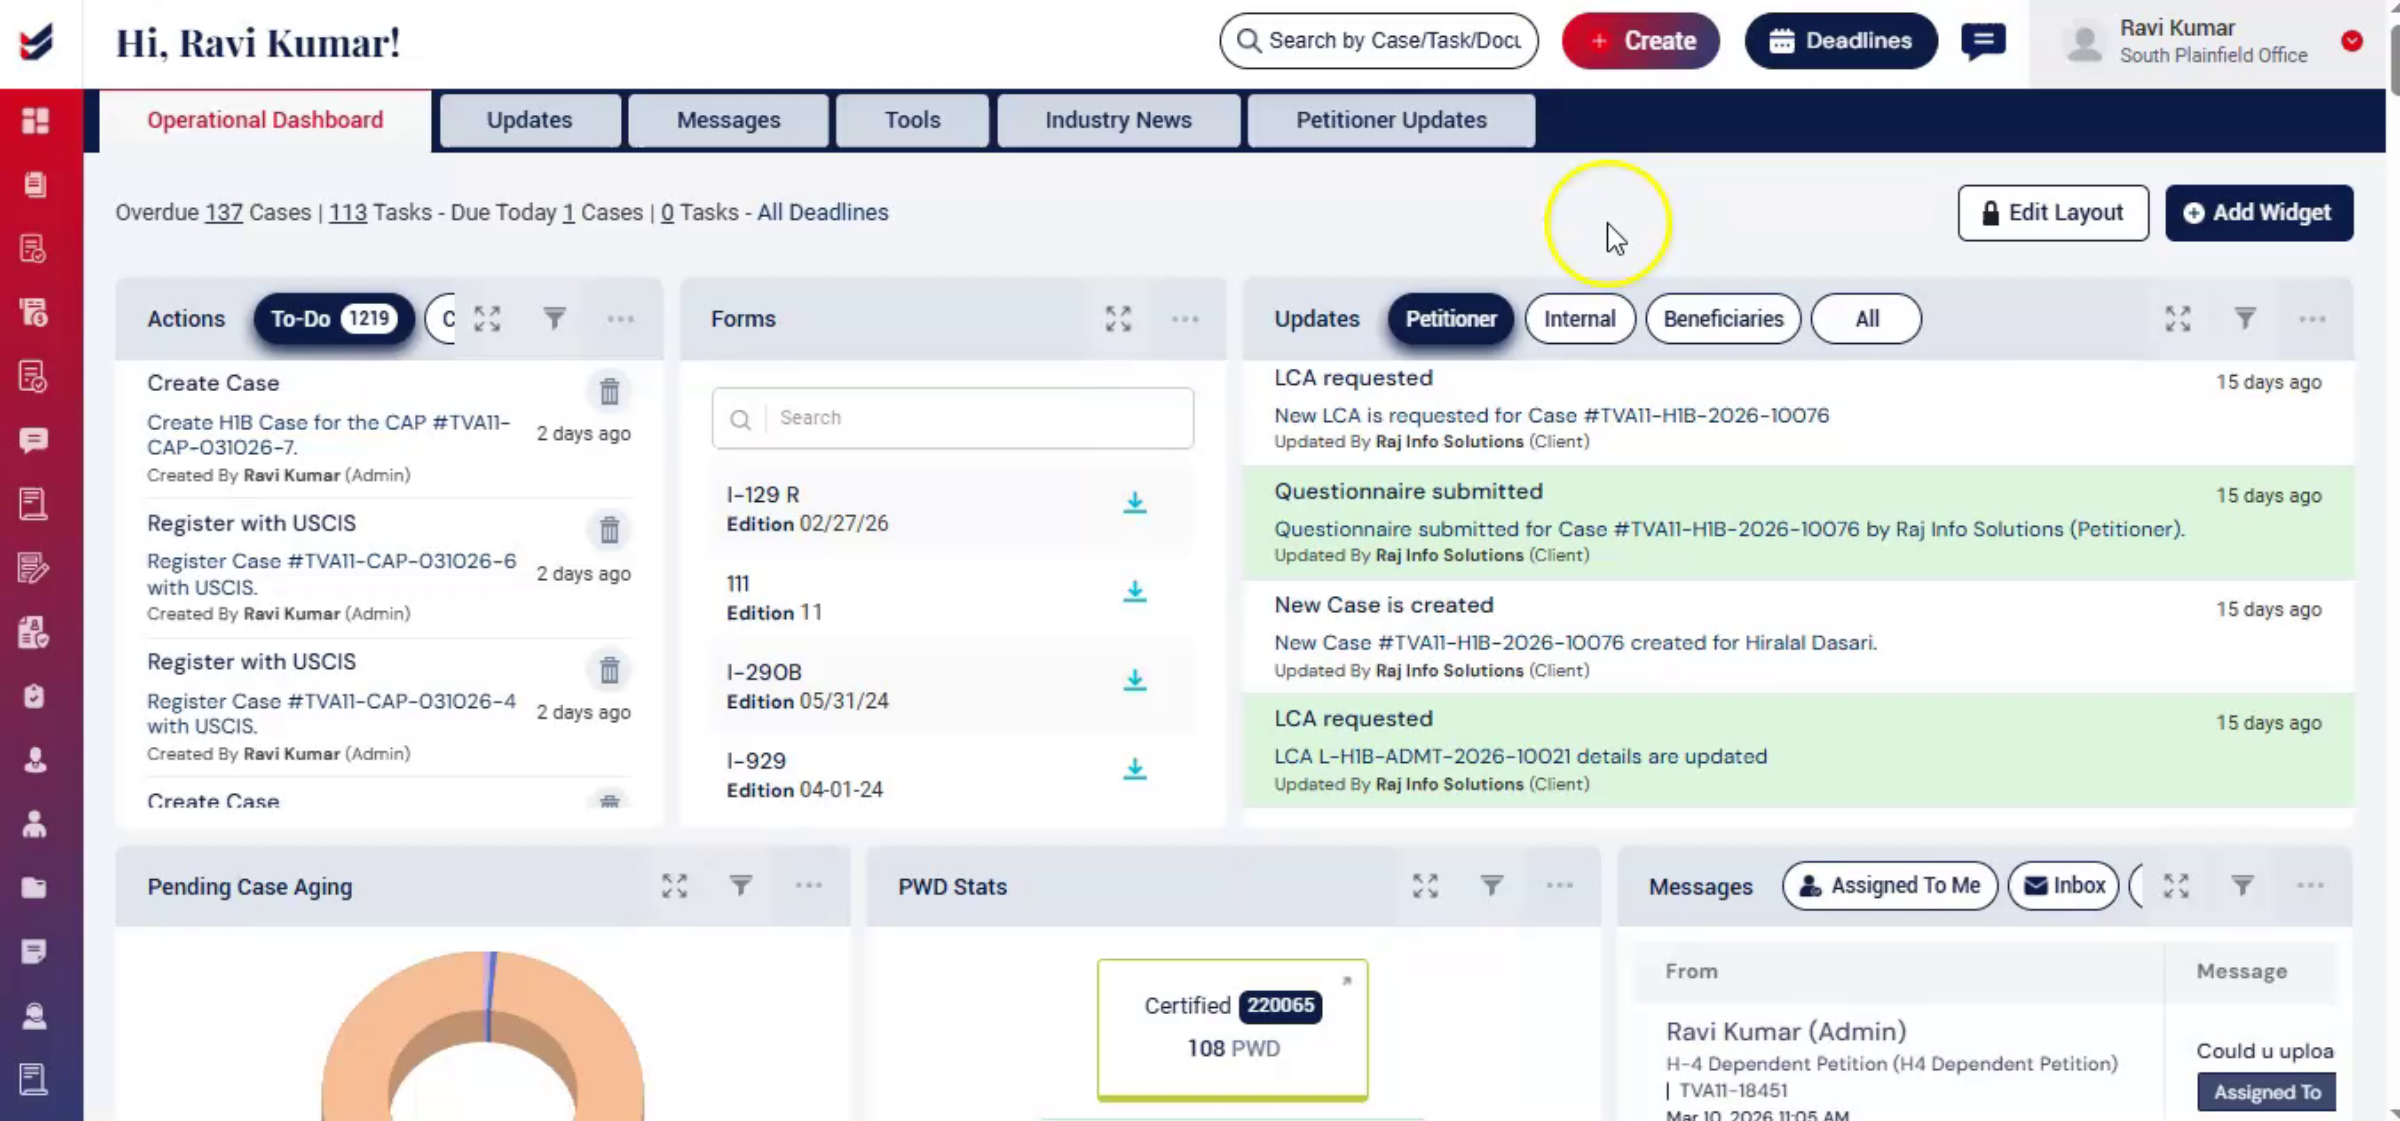Open the Updates widget filter icon
Viewport: 2400px width, 1121px height.
2245,319
